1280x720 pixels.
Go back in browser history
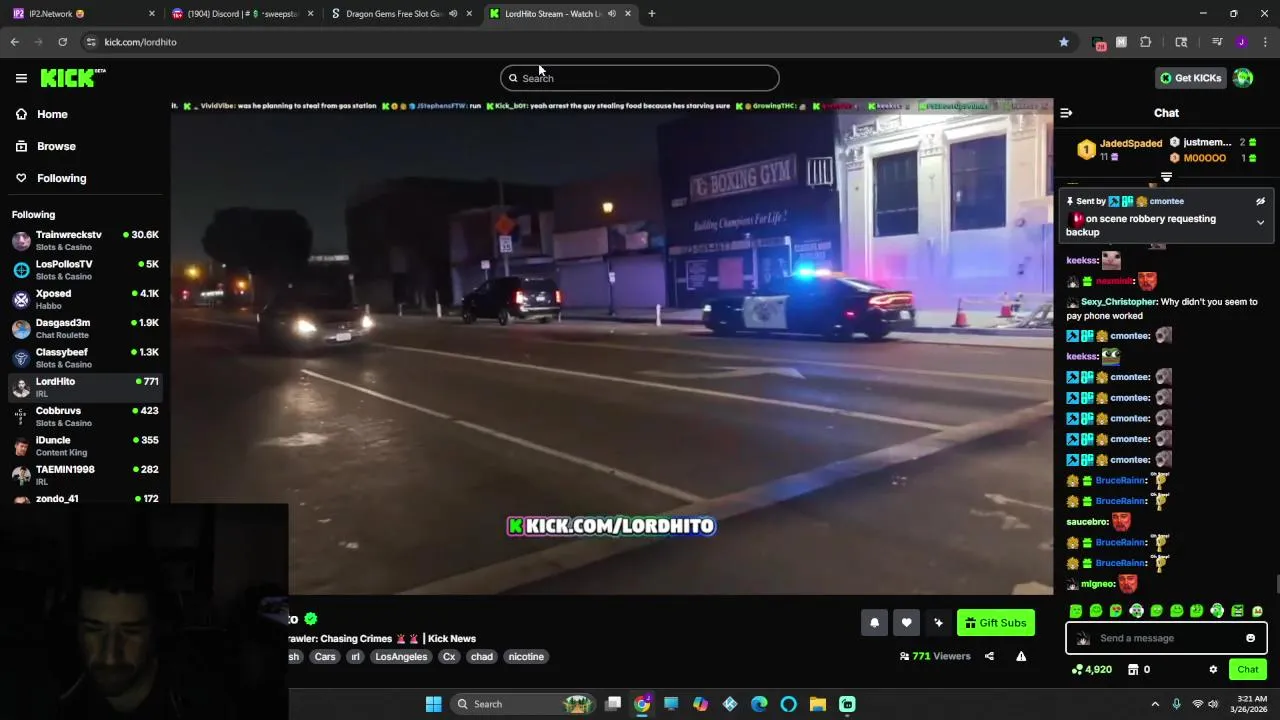click(14, 42)
